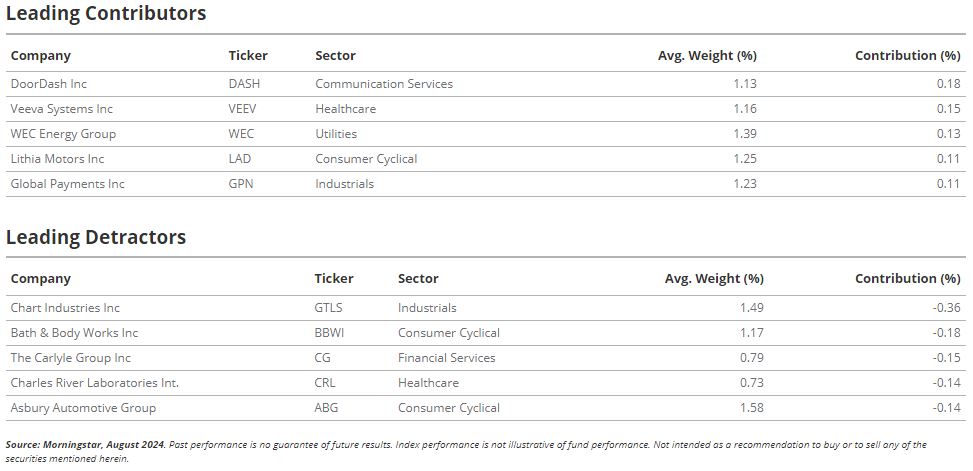This screenshot has width=973, height=471.
Task: Click the Ticker header in Detractors table
Action: click(x=334, y=279)
